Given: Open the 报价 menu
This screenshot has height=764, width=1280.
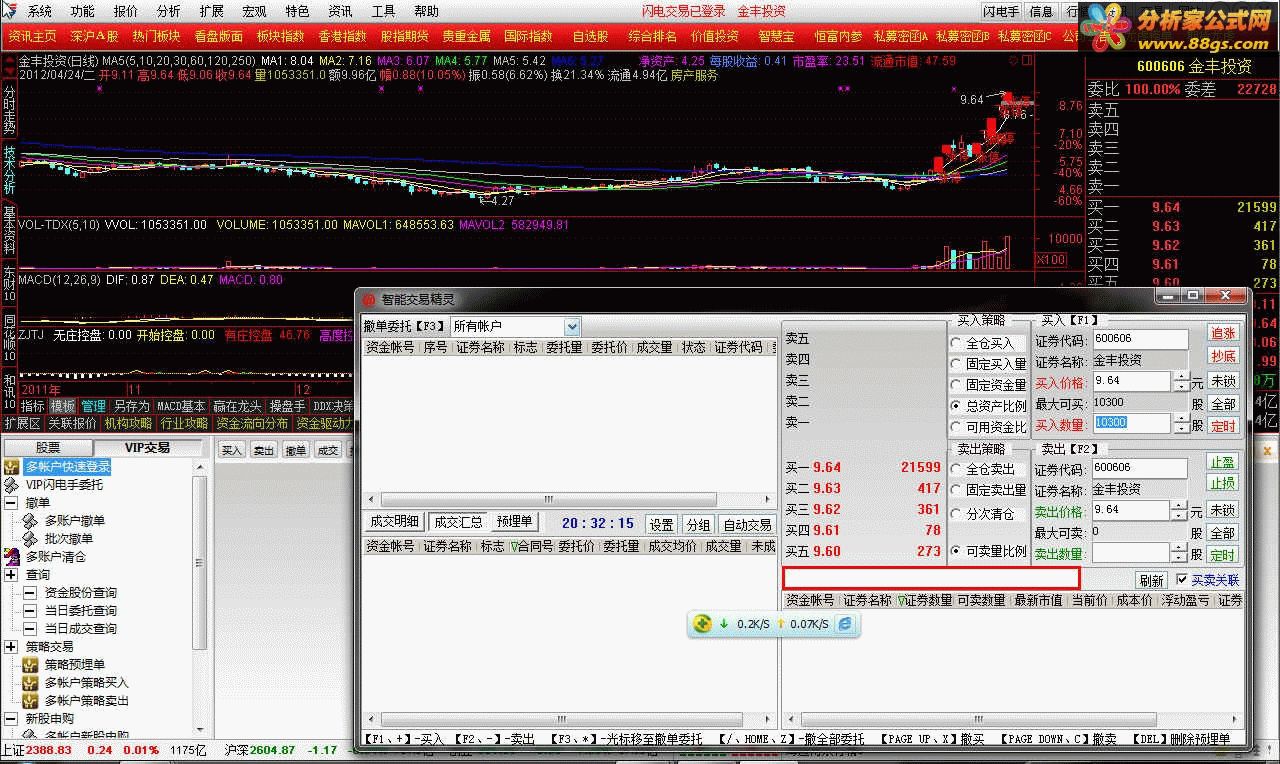Looking at the screenshot, I should [x=126, y=12].
